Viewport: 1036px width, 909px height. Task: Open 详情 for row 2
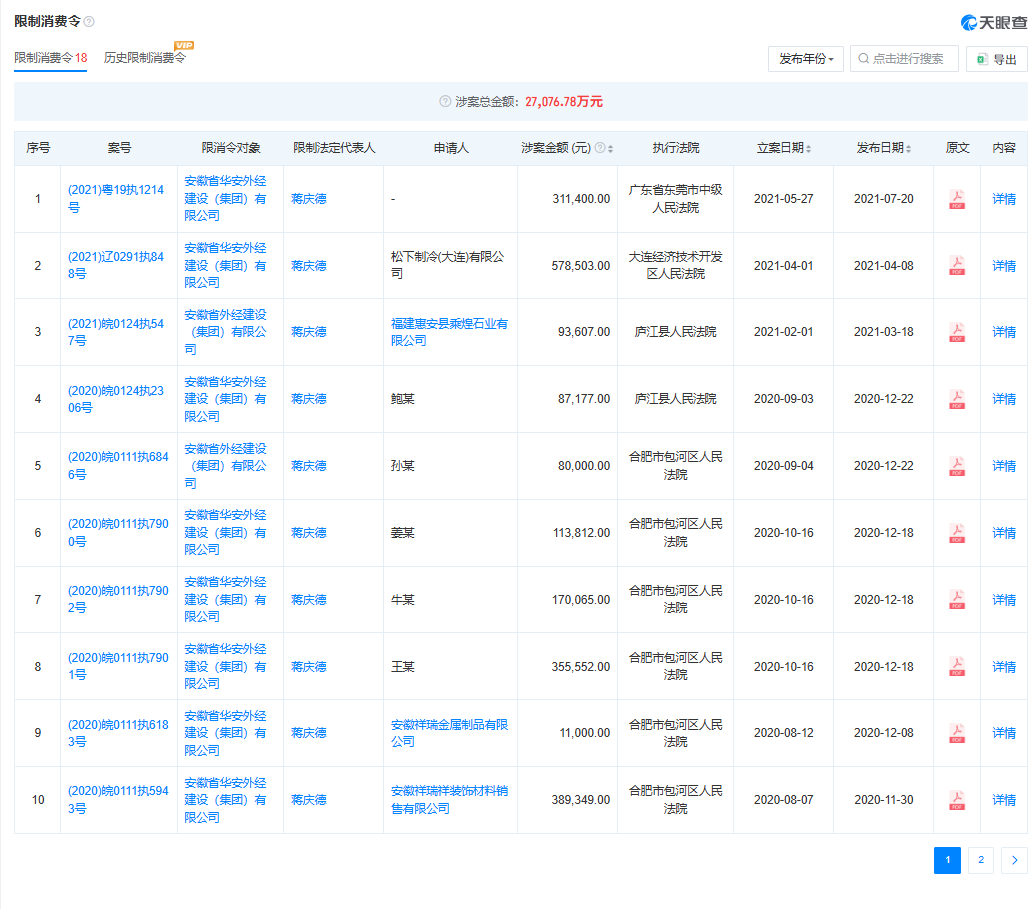[x=1004, y=266]
